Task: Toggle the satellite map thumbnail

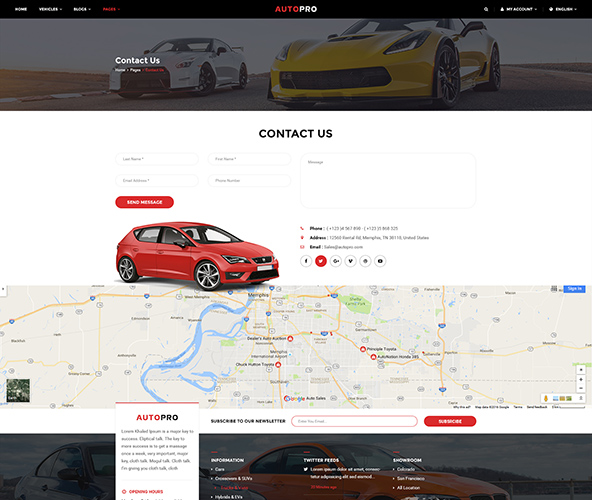Action: coord(18,390)
